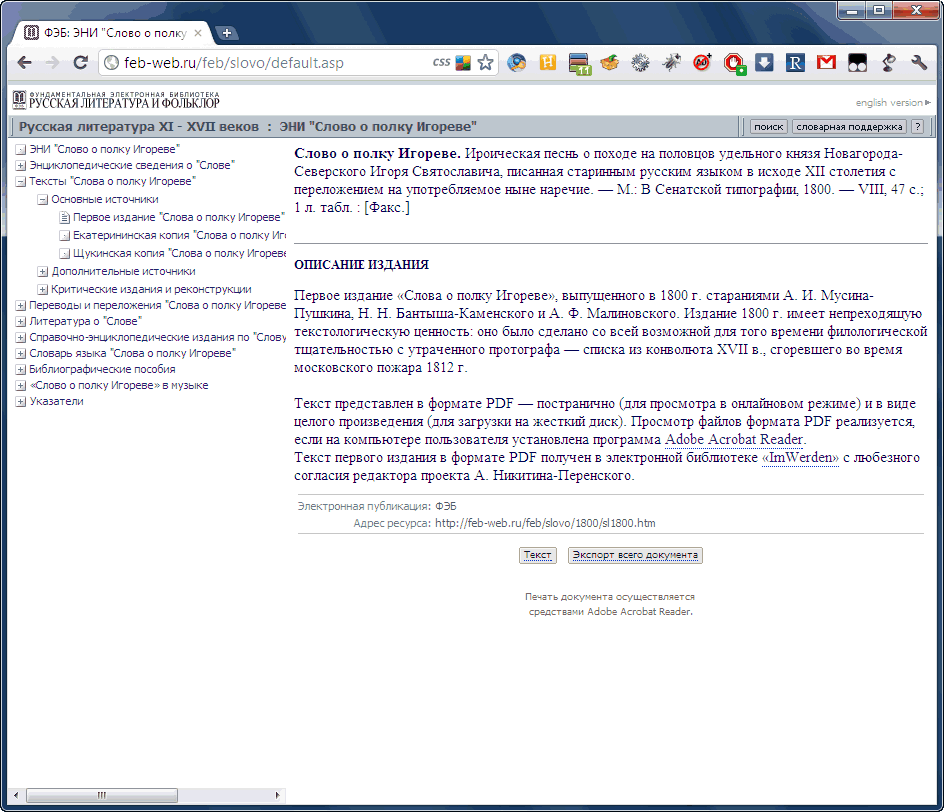Click the colorful squares icon in the address bar

(463, 63)
